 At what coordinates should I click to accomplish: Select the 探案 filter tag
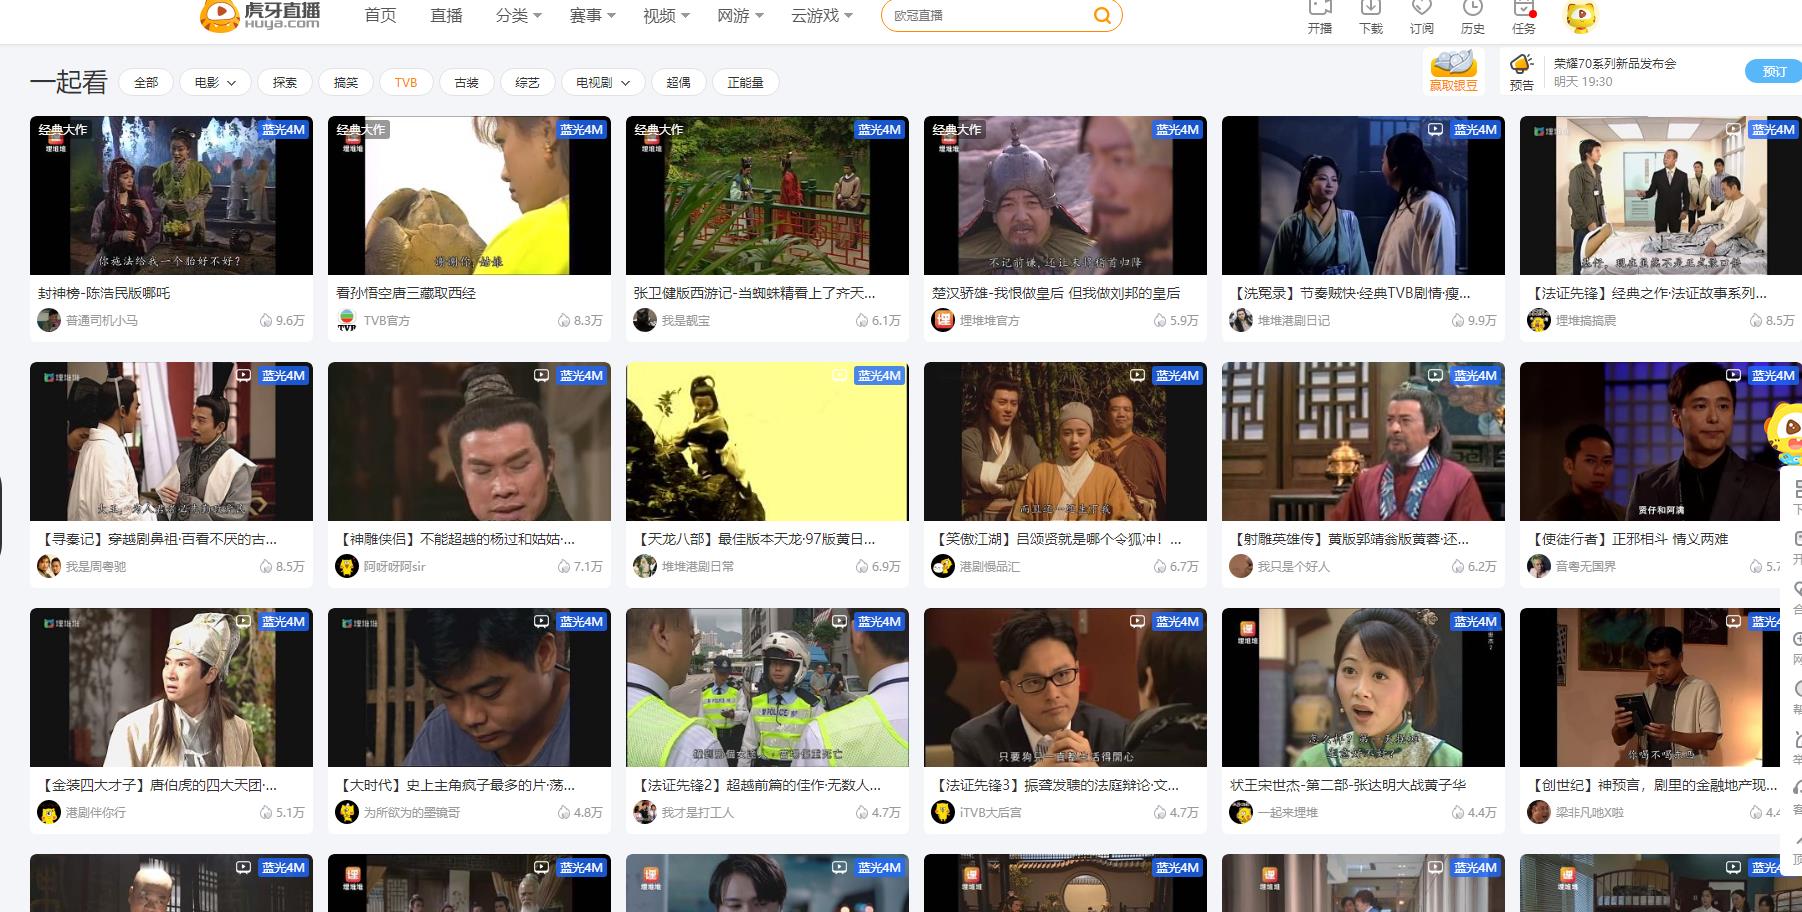(285, 82)
